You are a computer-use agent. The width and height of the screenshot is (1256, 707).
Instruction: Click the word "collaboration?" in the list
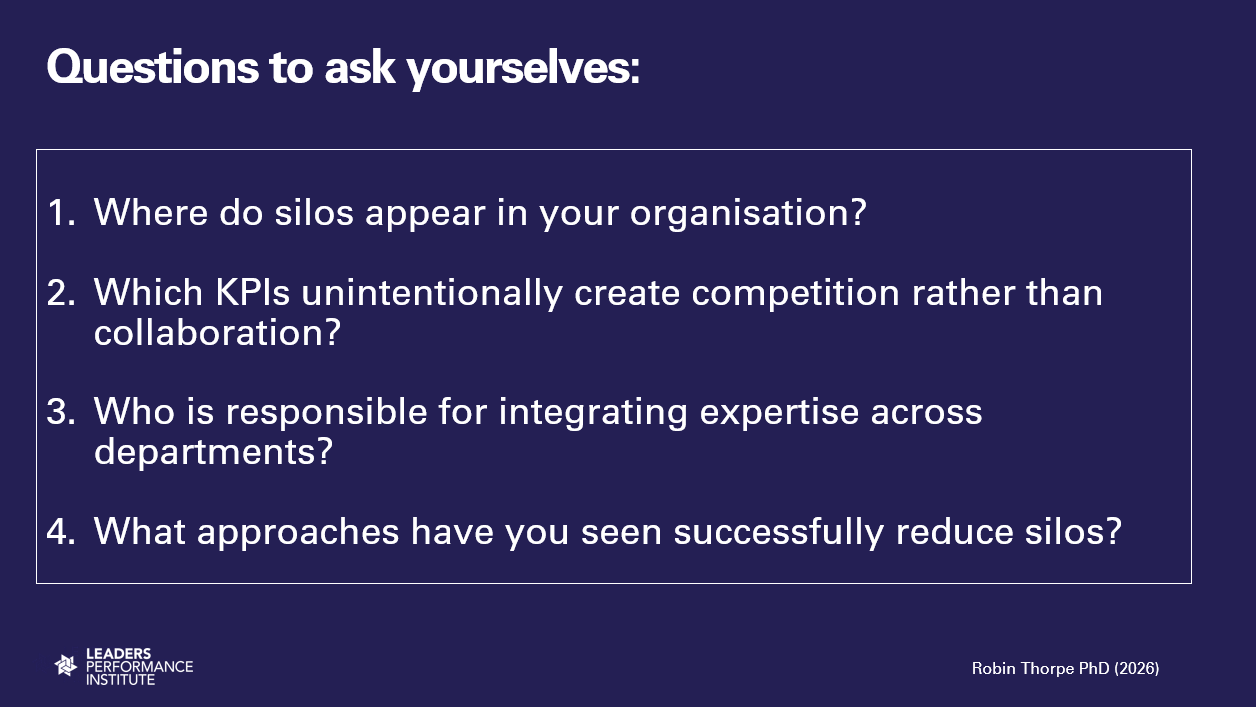217,333
